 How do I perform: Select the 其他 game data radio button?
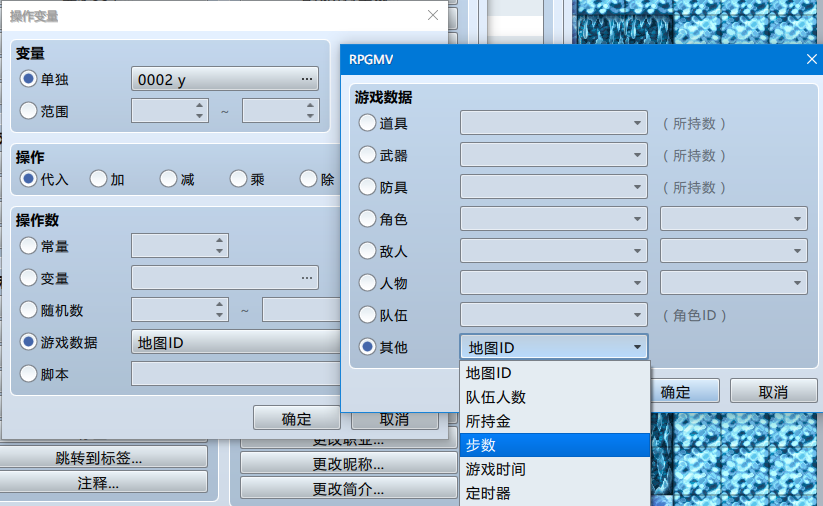[367, 347]
